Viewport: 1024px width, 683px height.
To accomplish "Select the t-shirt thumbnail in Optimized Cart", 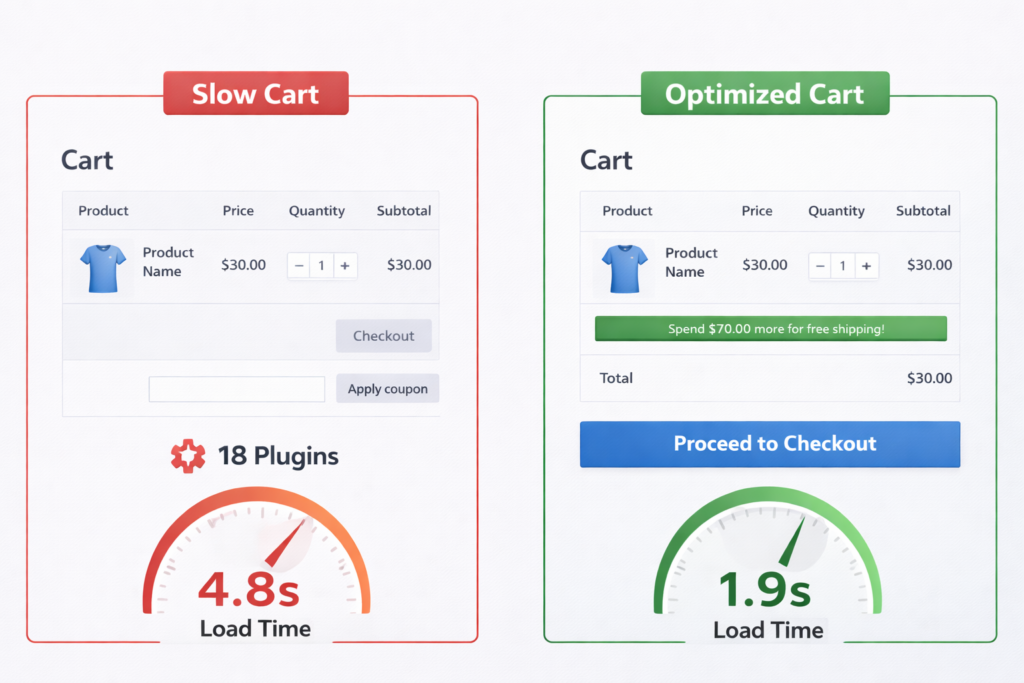I will tap(624, 265).
